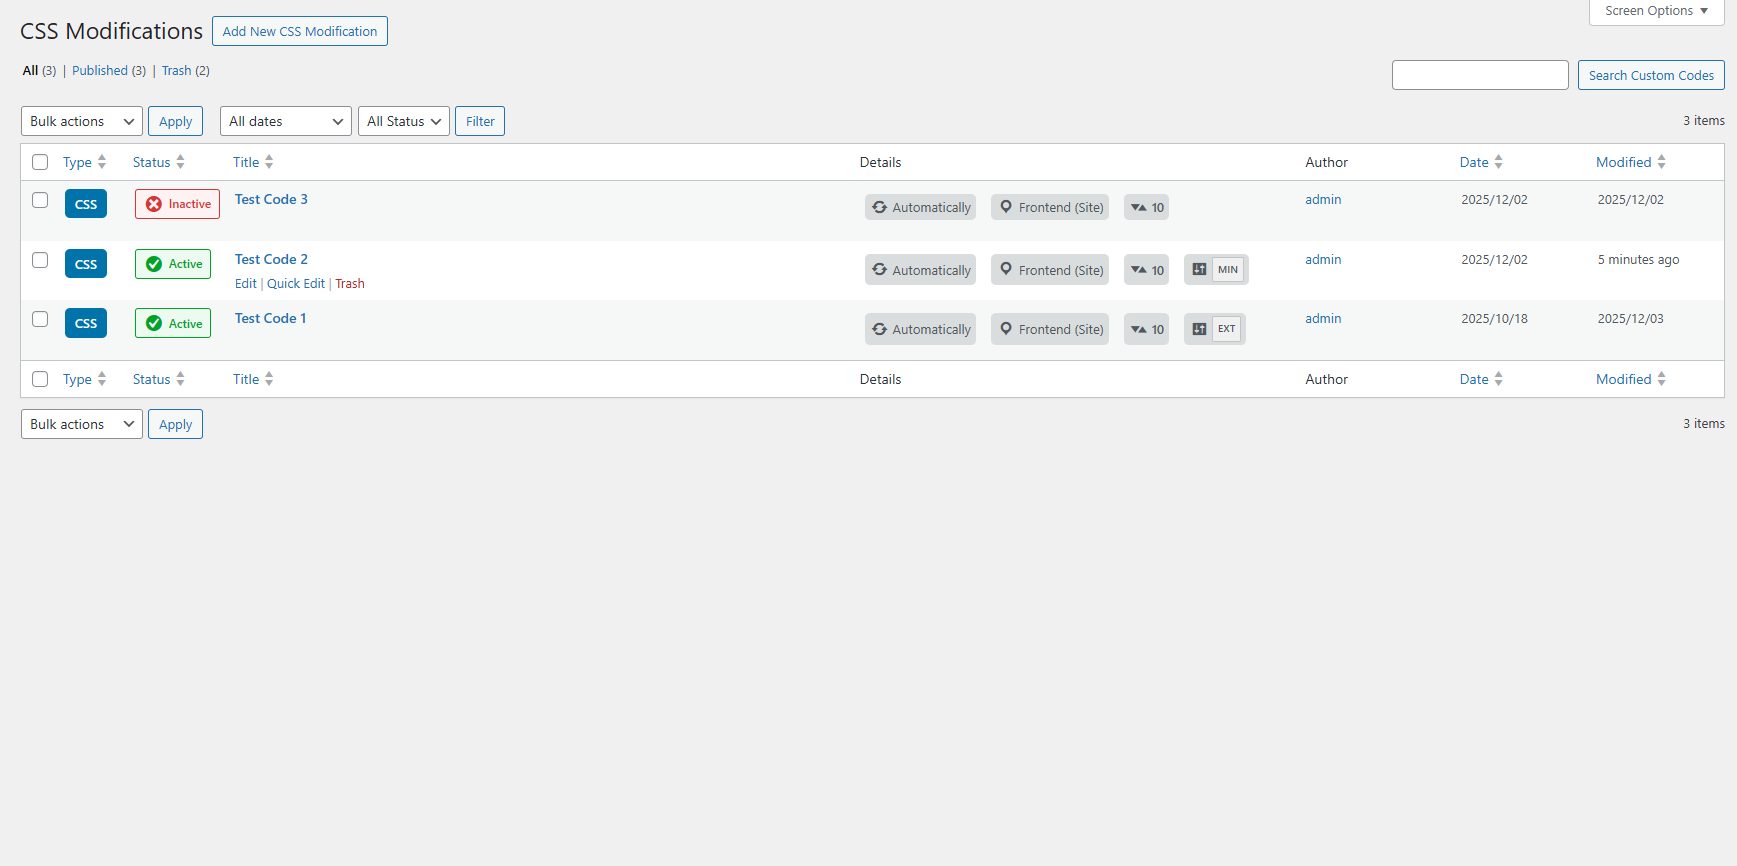Image resolution: width=1737 pixels, height=866 pixels.
Task: Click the CSS type badge for Test Code 3
Action: click(86, 204)
